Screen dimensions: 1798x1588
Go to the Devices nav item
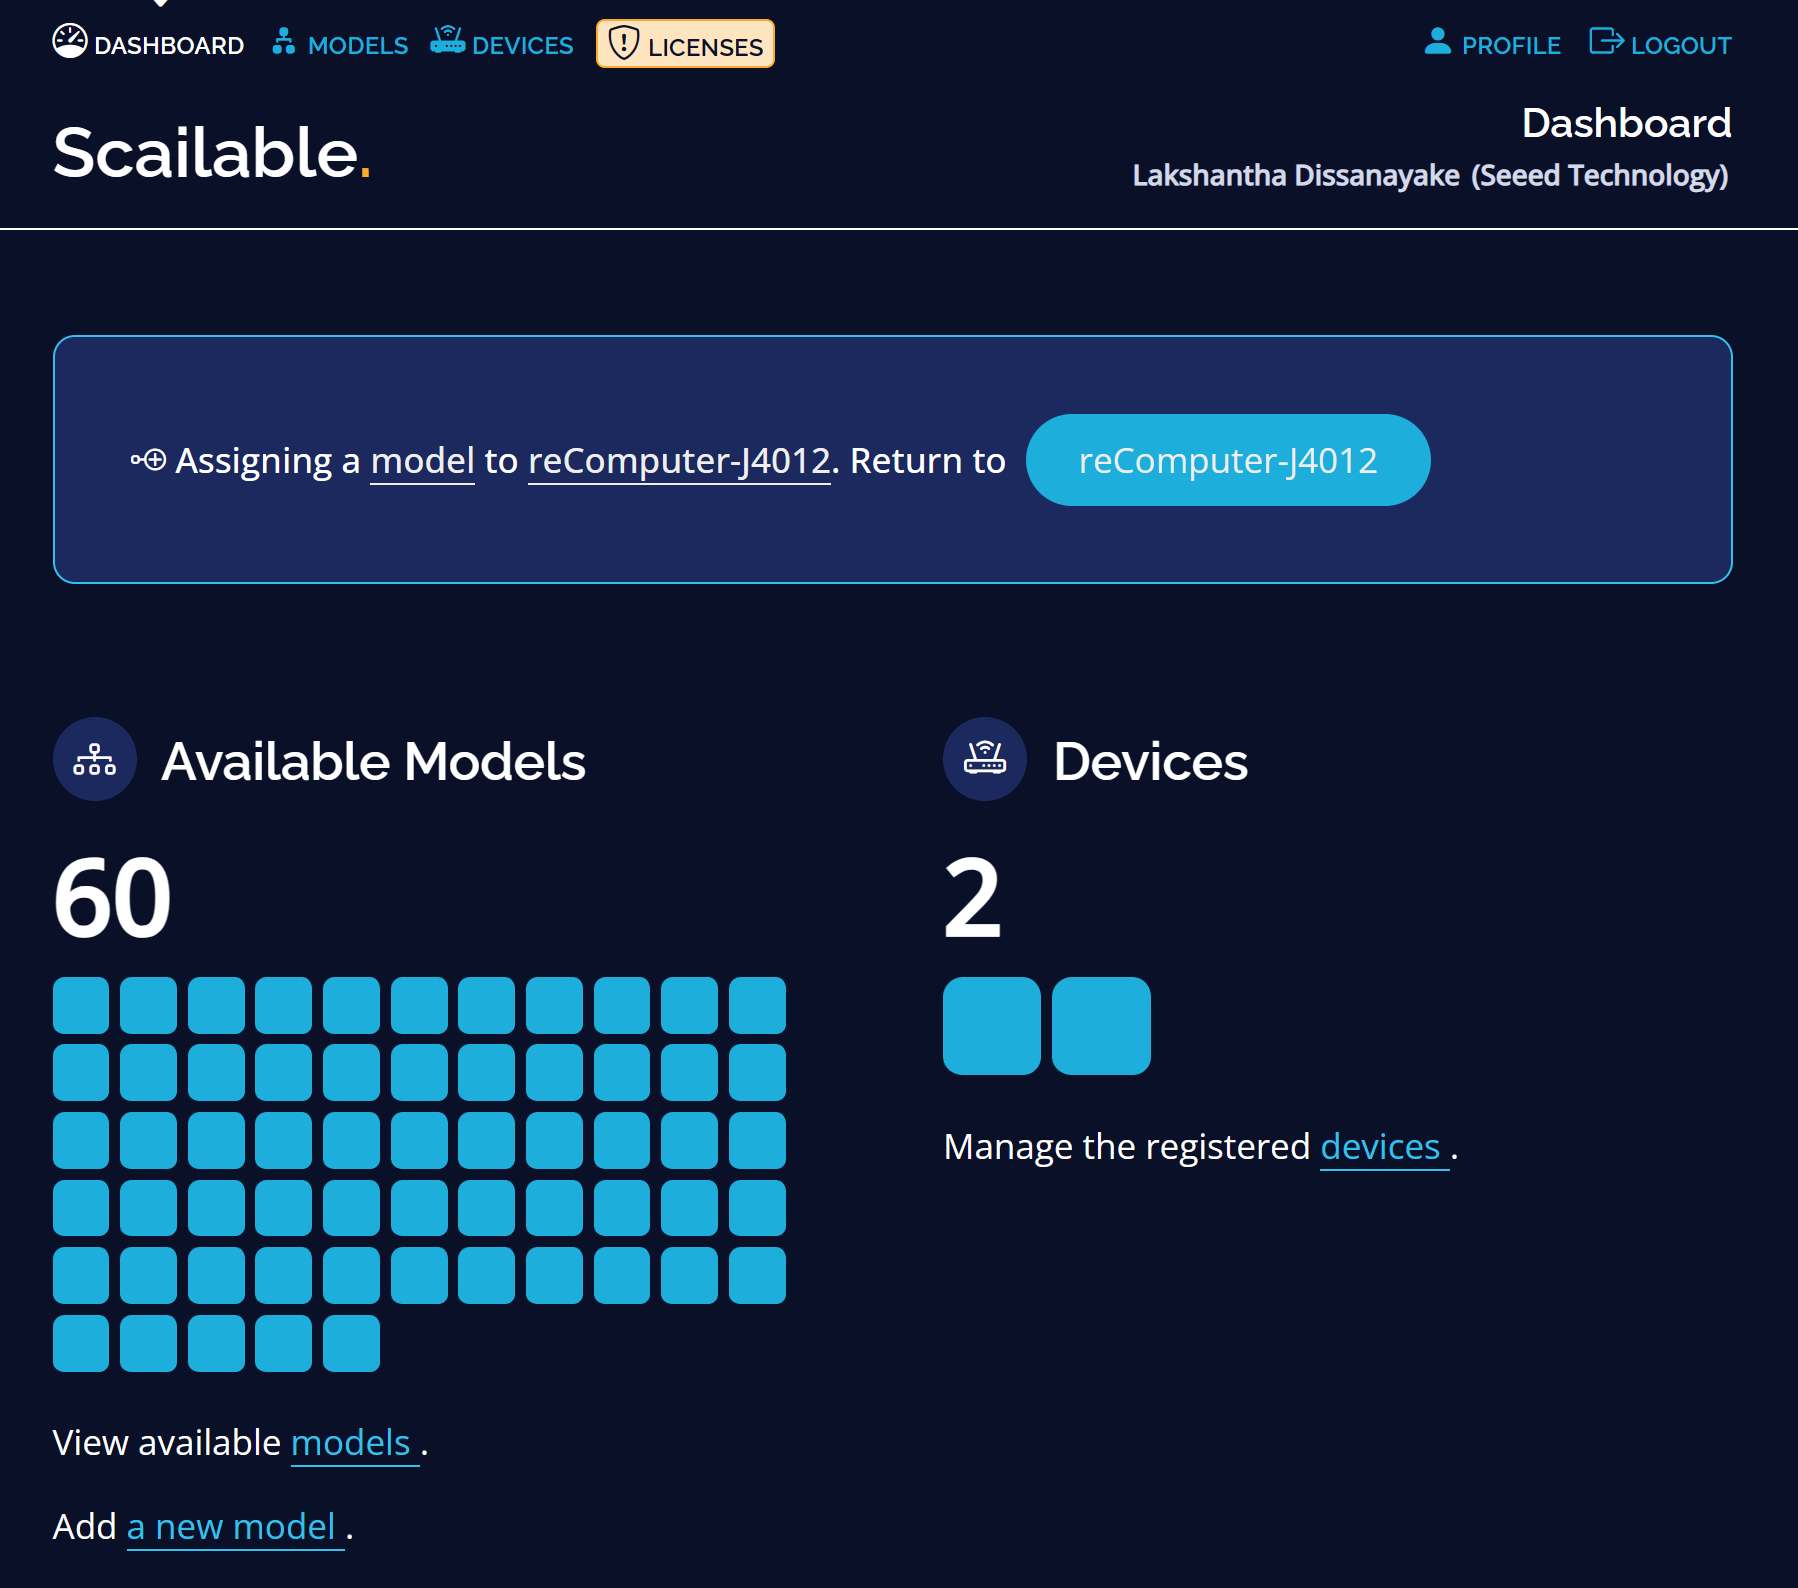[502, 44]
